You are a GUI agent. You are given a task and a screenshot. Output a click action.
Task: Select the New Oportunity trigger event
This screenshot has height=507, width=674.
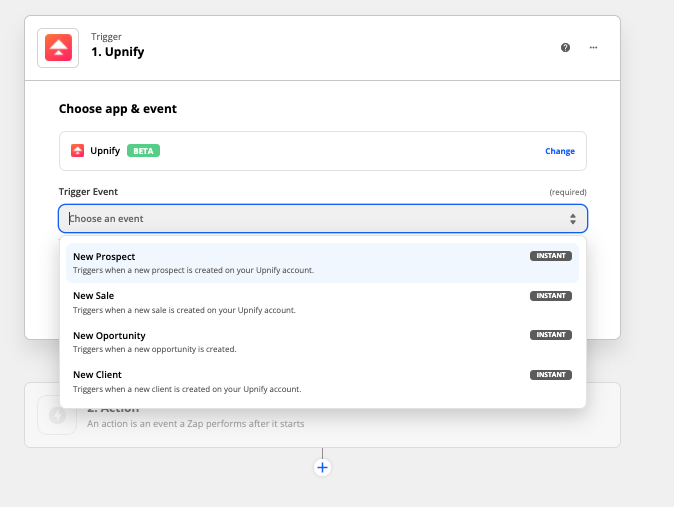322,342
